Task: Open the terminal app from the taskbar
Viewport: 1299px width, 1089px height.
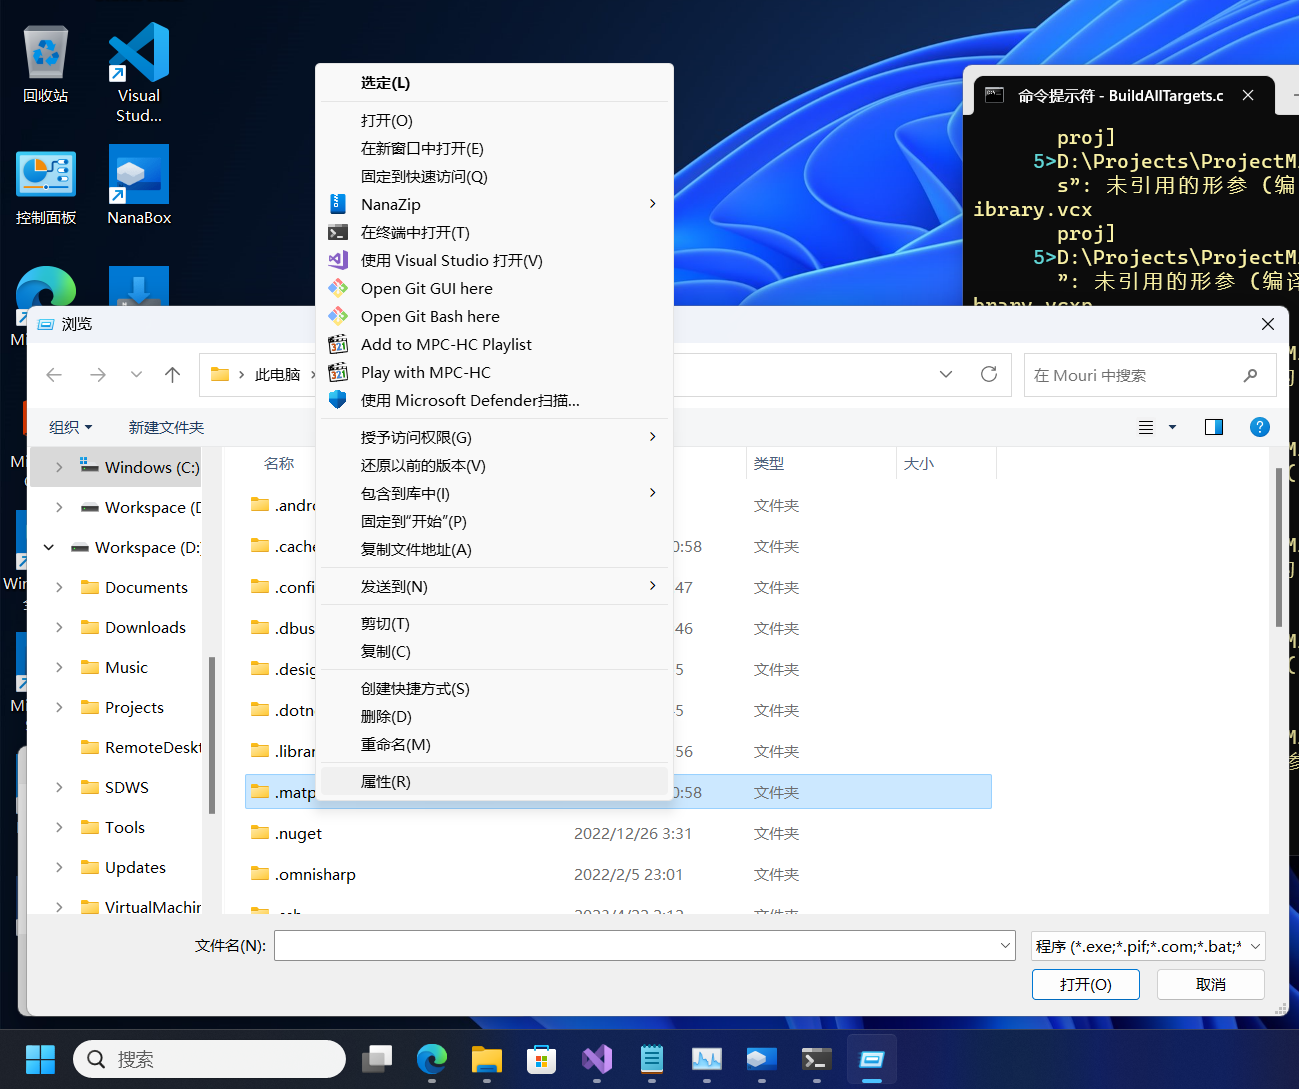Action: click(816, 1058)
